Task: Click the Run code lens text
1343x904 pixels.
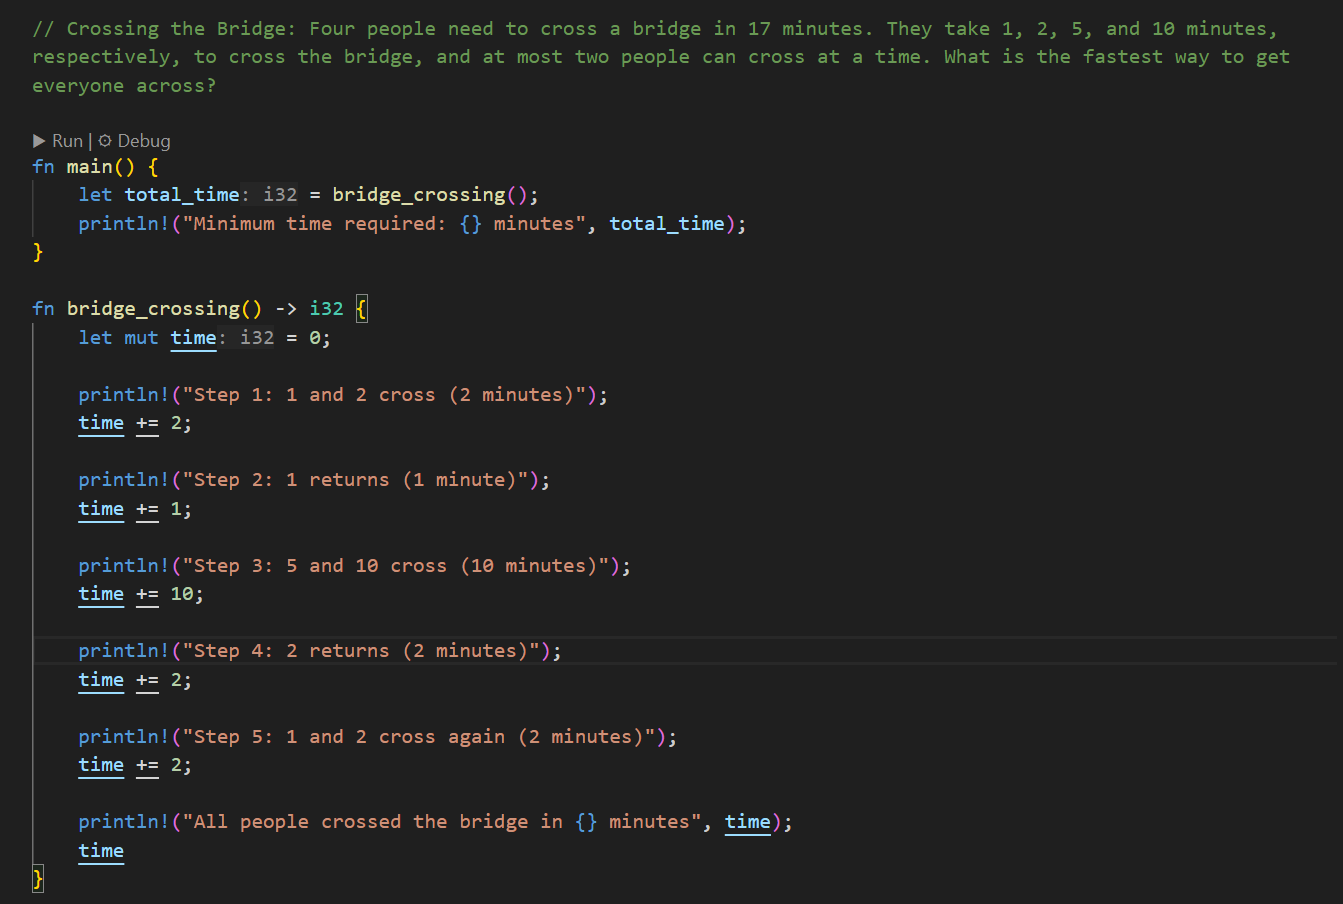Action: pyautogui.click(x=67, y=141)
